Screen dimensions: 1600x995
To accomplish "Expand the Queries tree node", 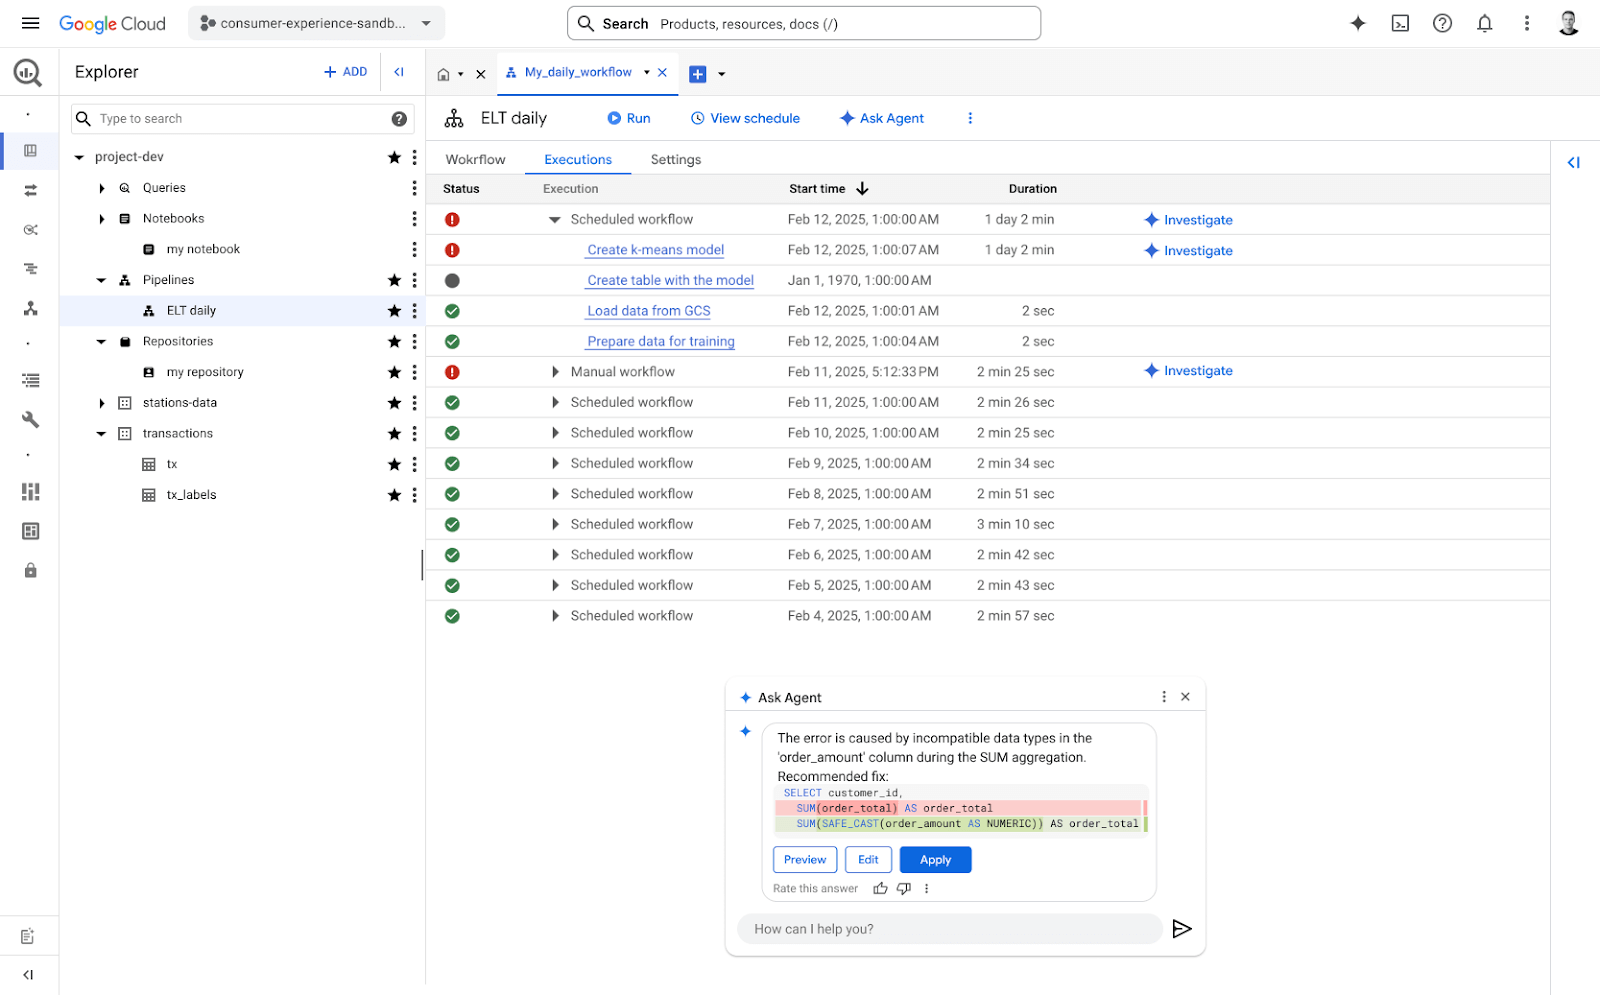I will point(102,188).
